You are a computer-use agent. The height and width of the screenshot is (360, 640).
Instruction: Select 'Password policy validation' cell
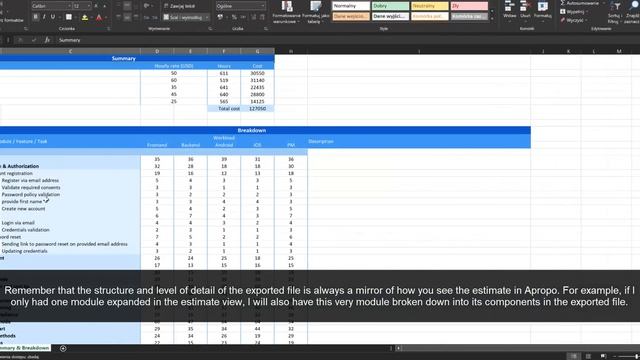tap(31, 195)
